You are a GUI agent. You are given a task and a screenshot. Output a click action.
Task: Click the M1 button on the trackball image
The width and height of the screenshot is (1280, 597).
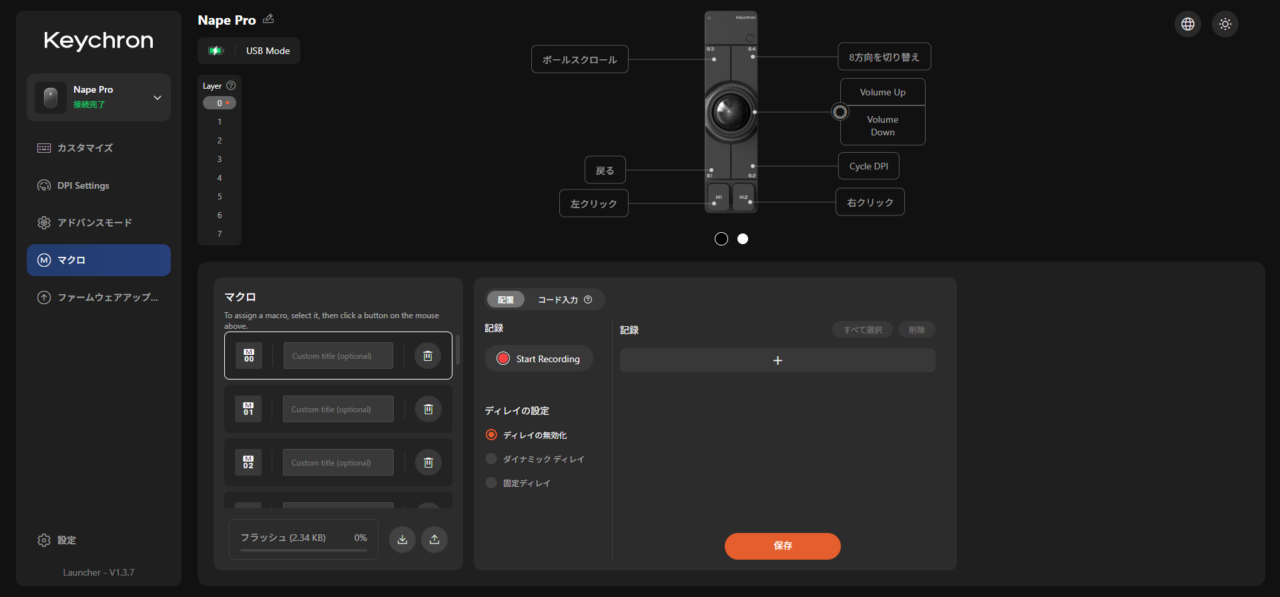coord(718,196)
